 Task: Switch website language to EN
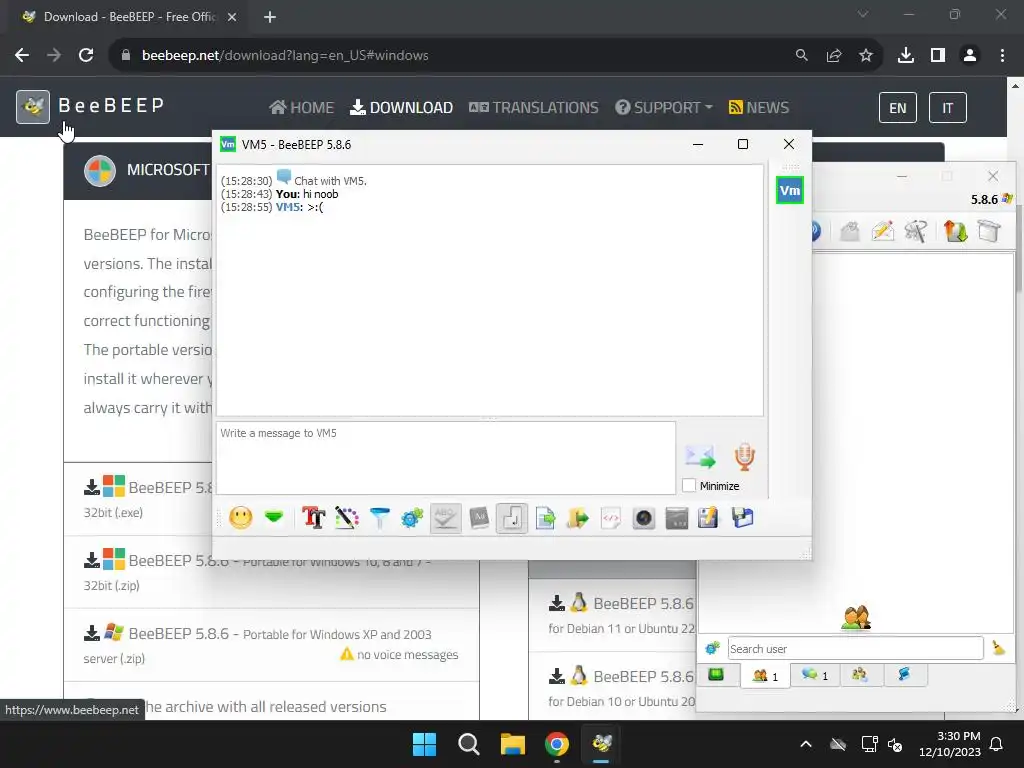tap(898, 108)
